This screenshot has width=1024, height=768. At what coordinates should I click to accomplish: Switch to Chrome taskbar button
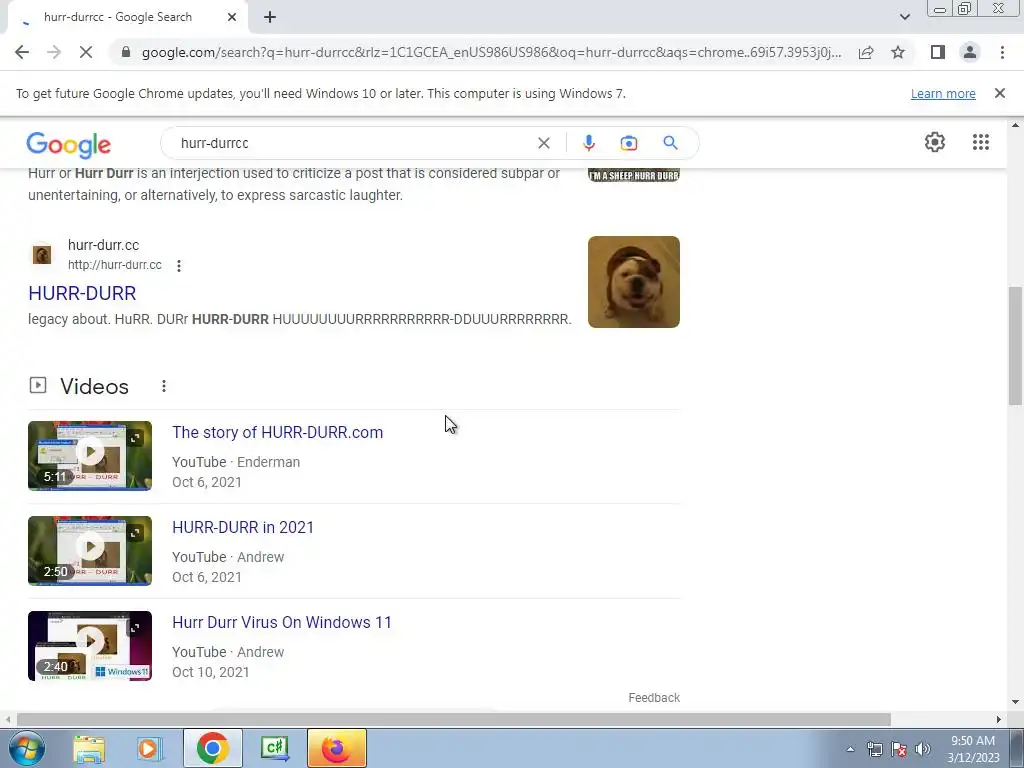[213, 748]
